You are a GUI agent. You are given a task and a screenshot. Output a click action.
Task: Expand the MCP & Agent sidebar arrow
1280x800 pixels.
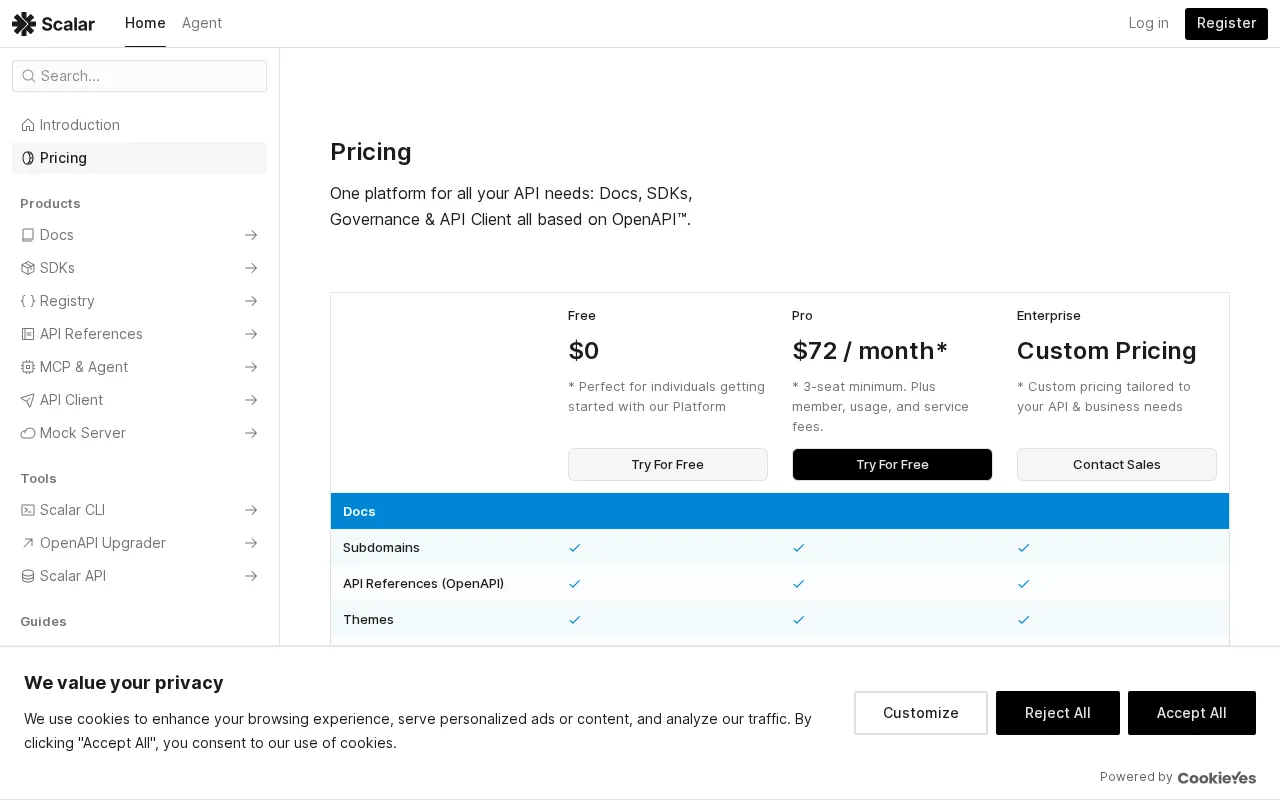pyautogui.click(x=251, y=367)
